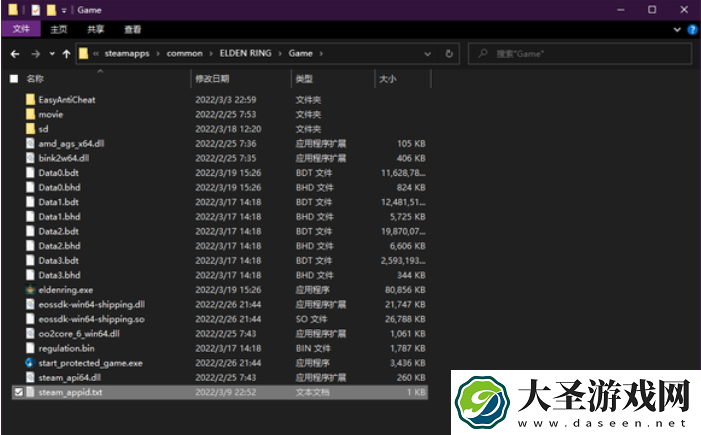Open the 主页 ribbon tab

coord(59,30)
